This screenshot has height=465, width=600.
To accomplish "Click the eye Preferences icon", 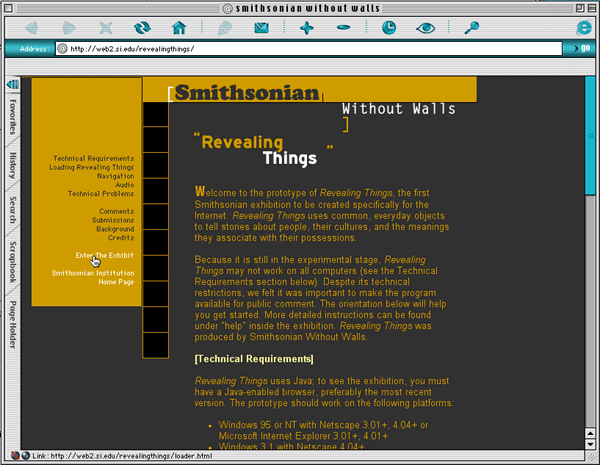I will pos(426,28).
